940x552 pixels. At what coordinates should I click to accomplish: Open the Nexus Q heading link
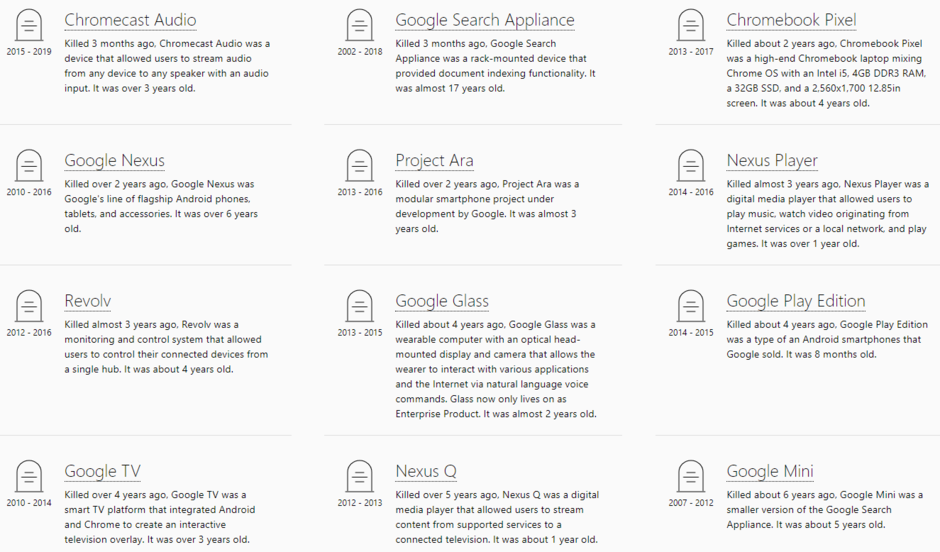(425, 472)
